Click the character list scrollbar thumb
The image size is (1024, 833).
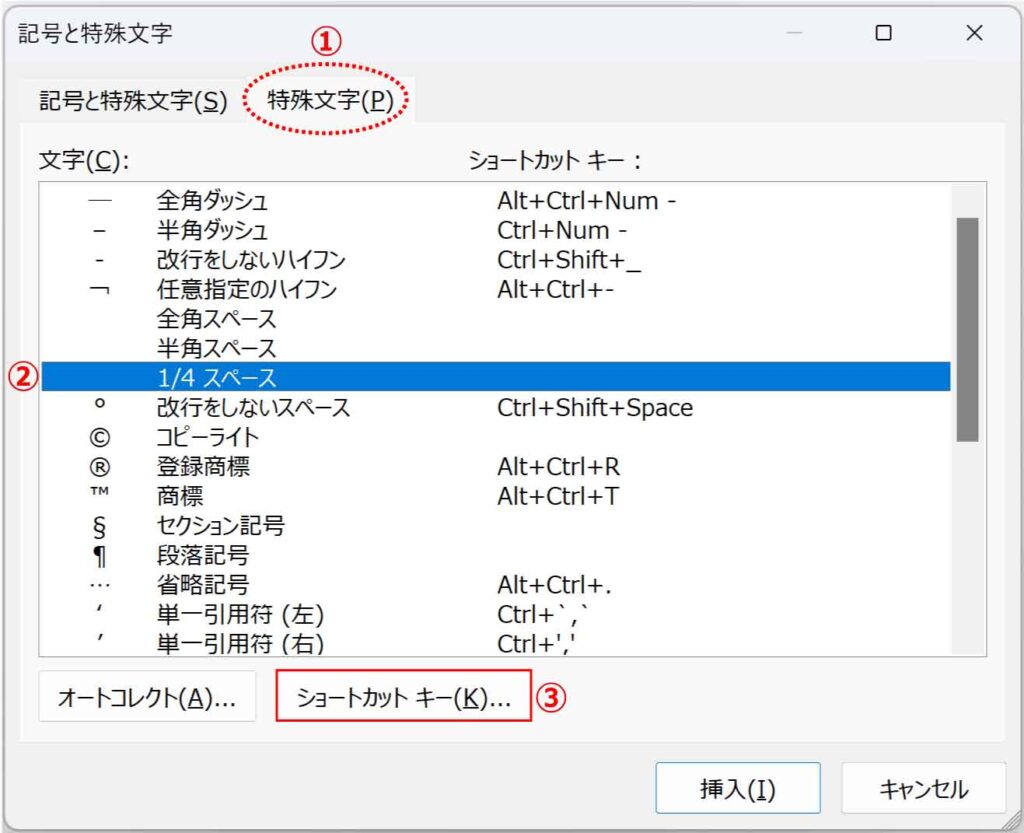967,330
